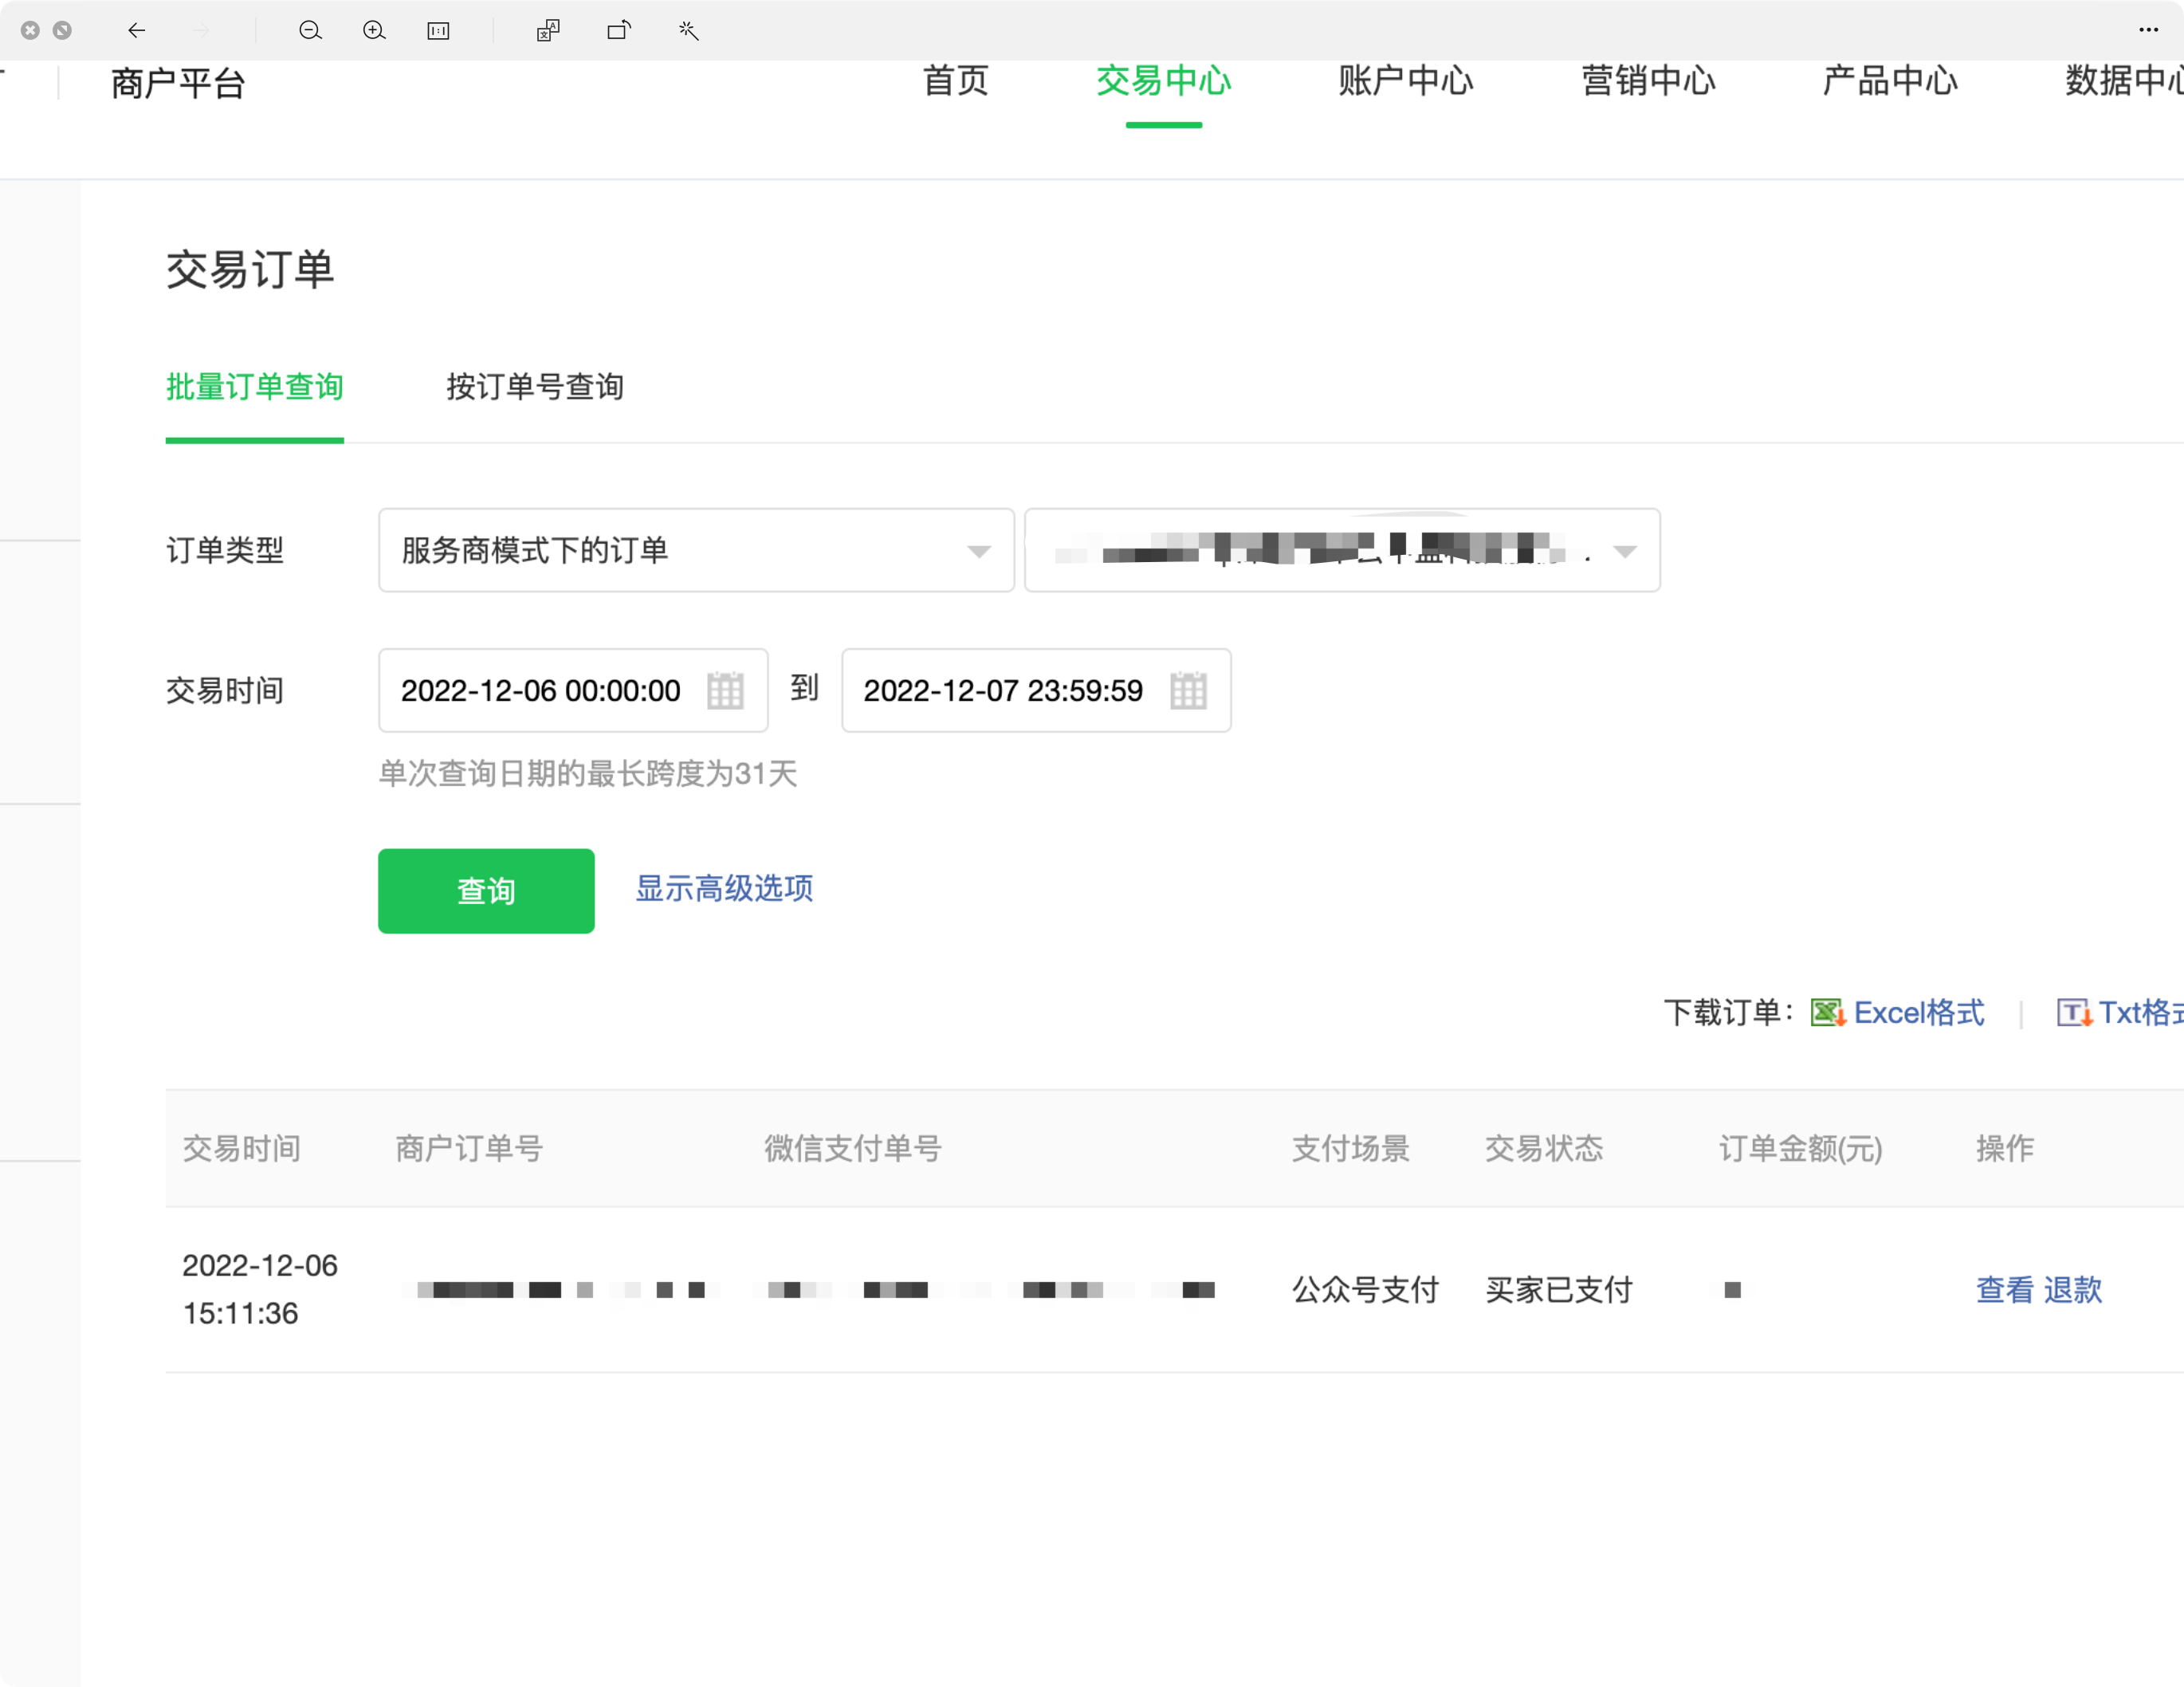
Task: Click the translate text icon
Action: 548,31
